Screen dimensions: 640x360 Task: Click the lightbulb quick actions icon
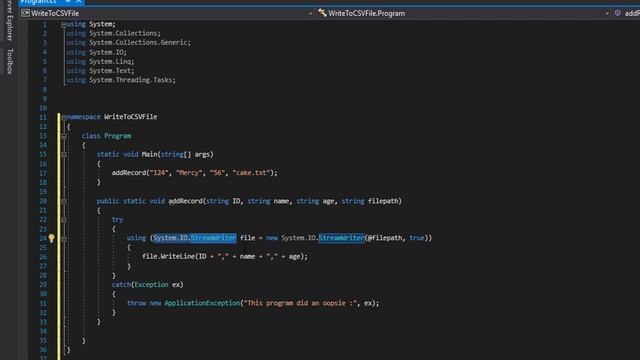[x=51, y=238]
